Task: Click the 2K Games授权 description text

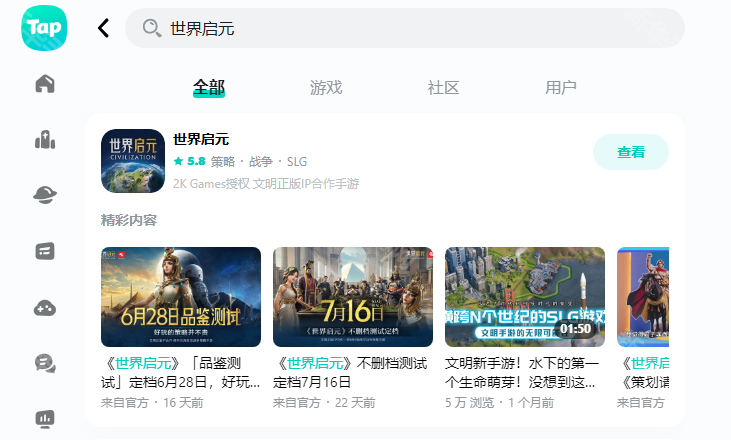Action: pos(266,184)
